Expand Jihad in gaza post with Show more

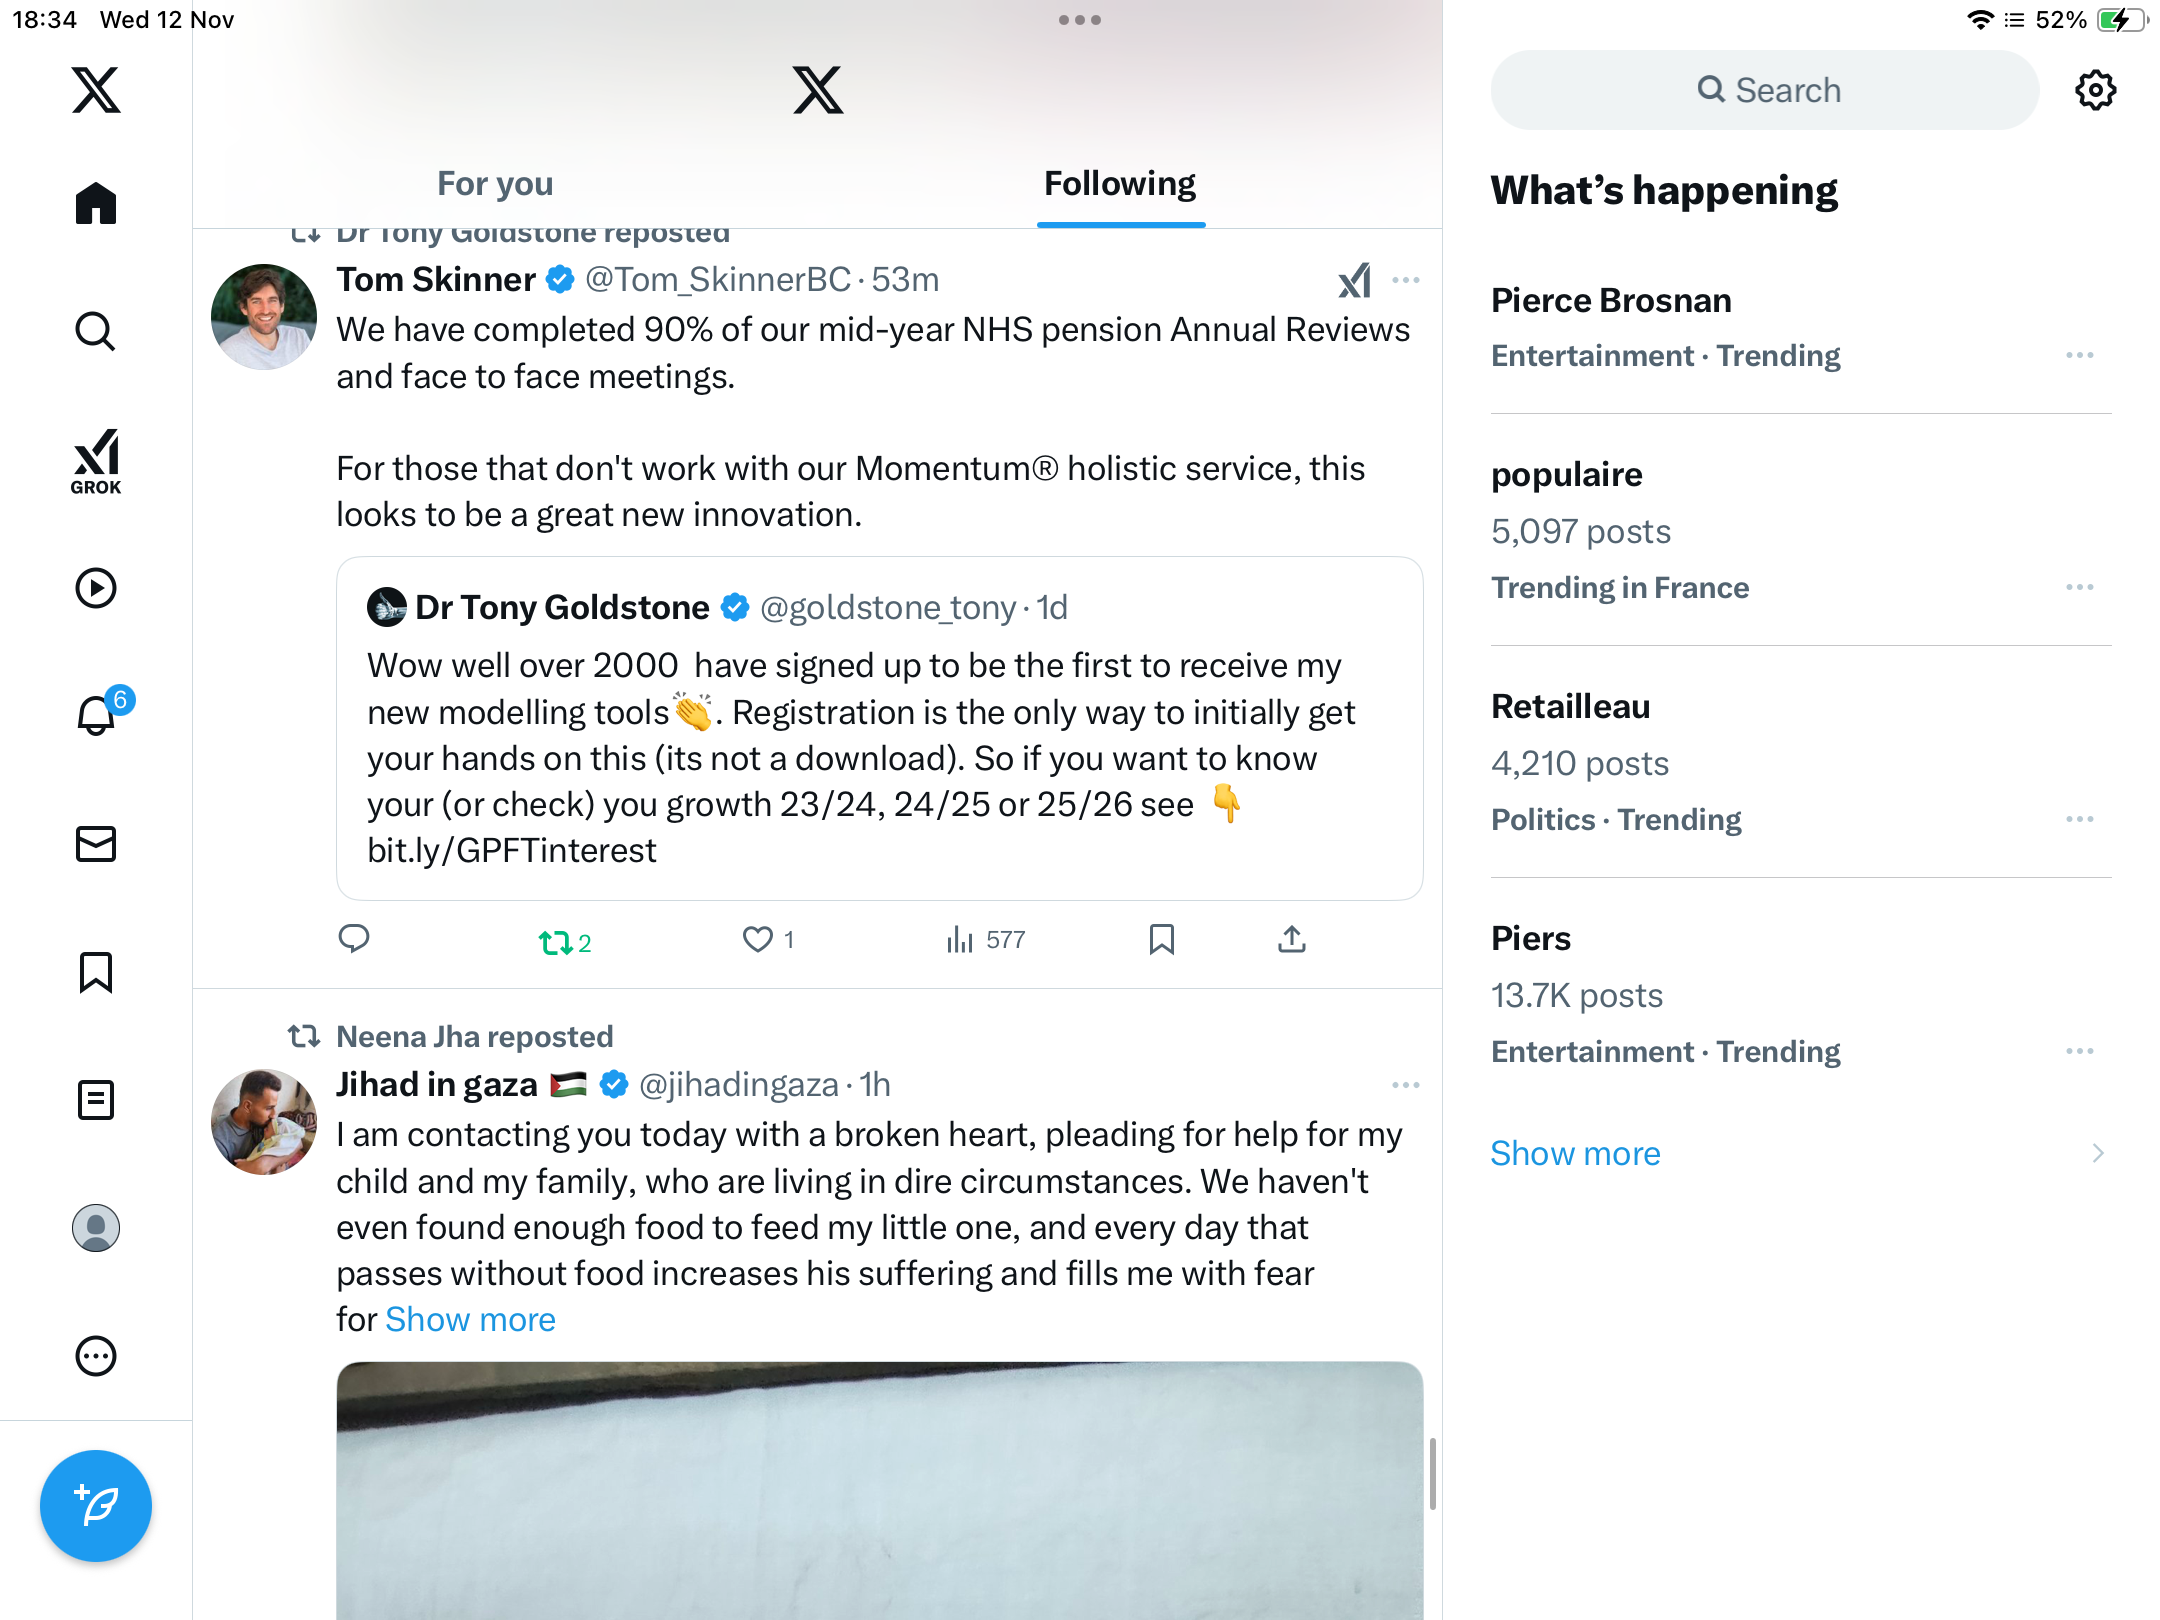470,1319
